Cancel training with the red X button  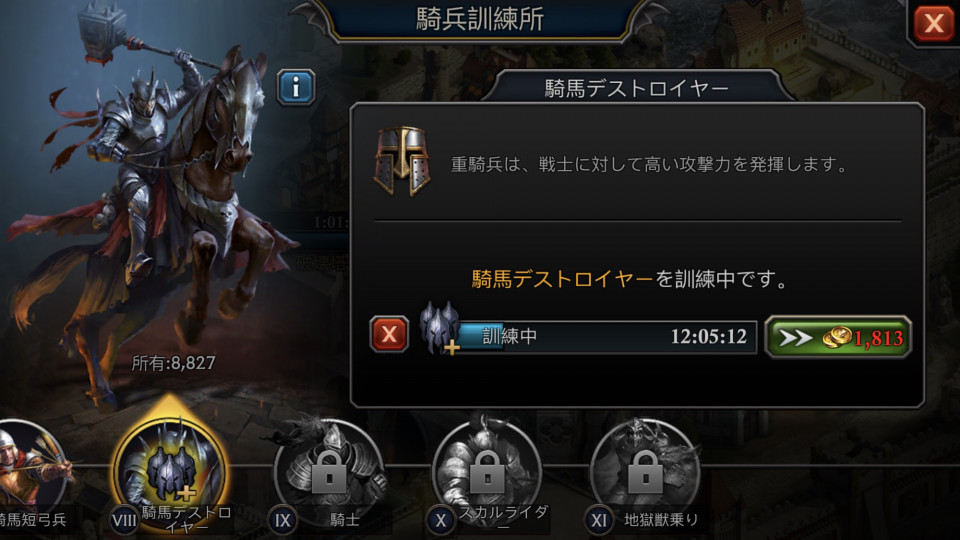click(x=389, y=334)
